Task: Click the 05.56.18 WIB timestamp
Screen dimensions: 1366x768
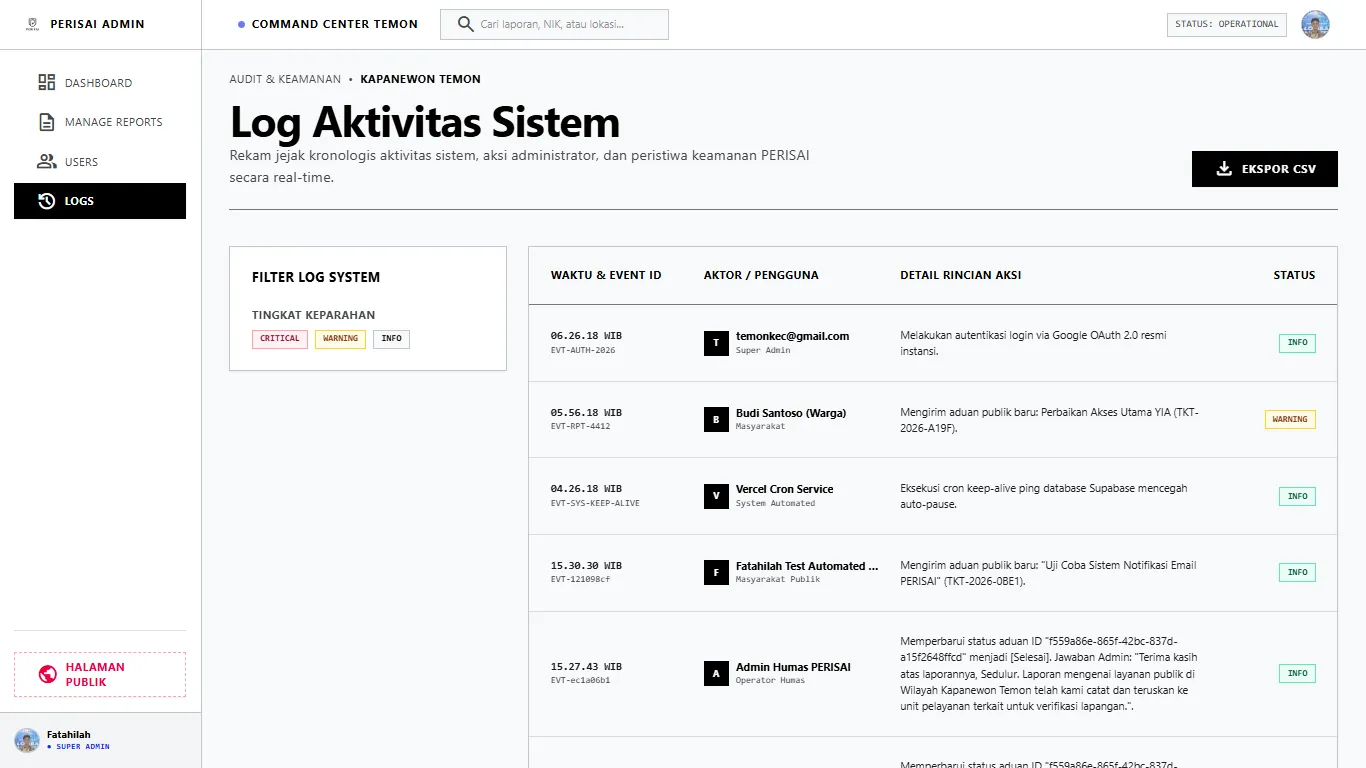Action: tap(586, 413)
